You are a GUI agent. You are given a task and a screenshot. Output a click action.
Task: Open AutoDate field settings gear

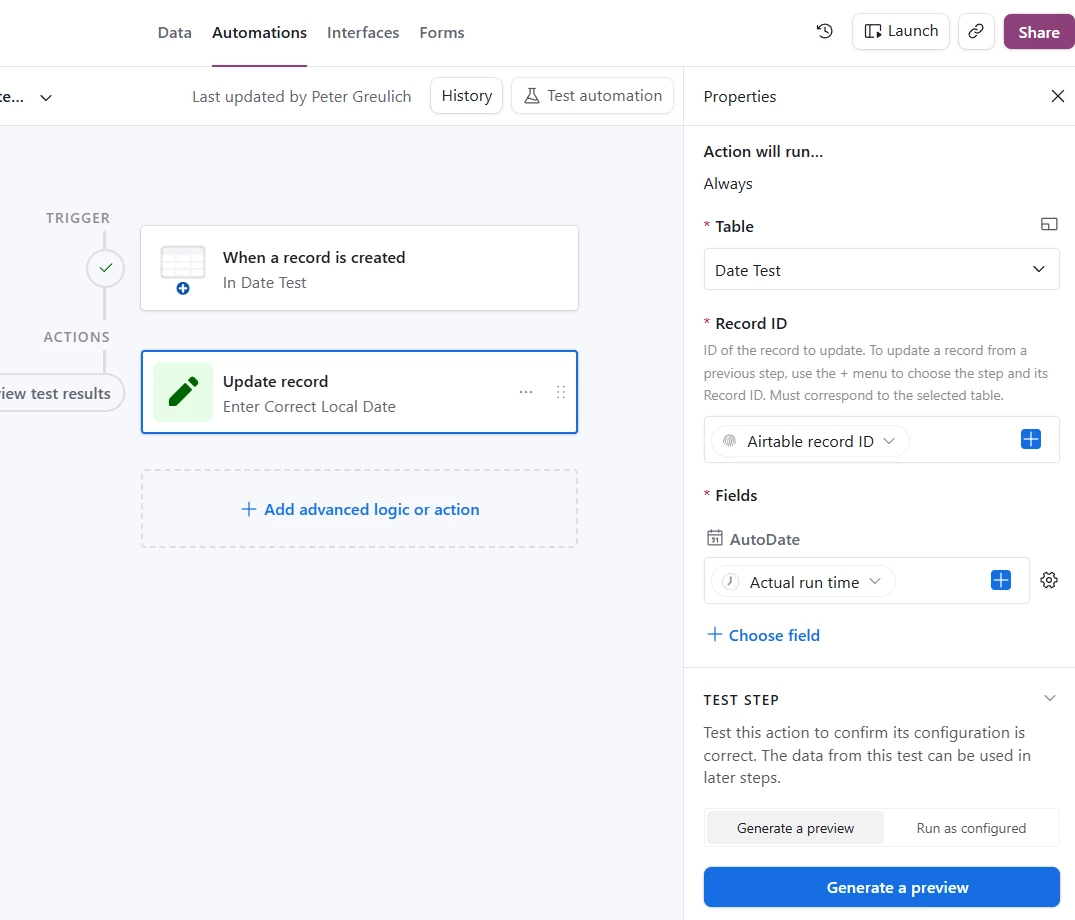(x=1049, y=580)
